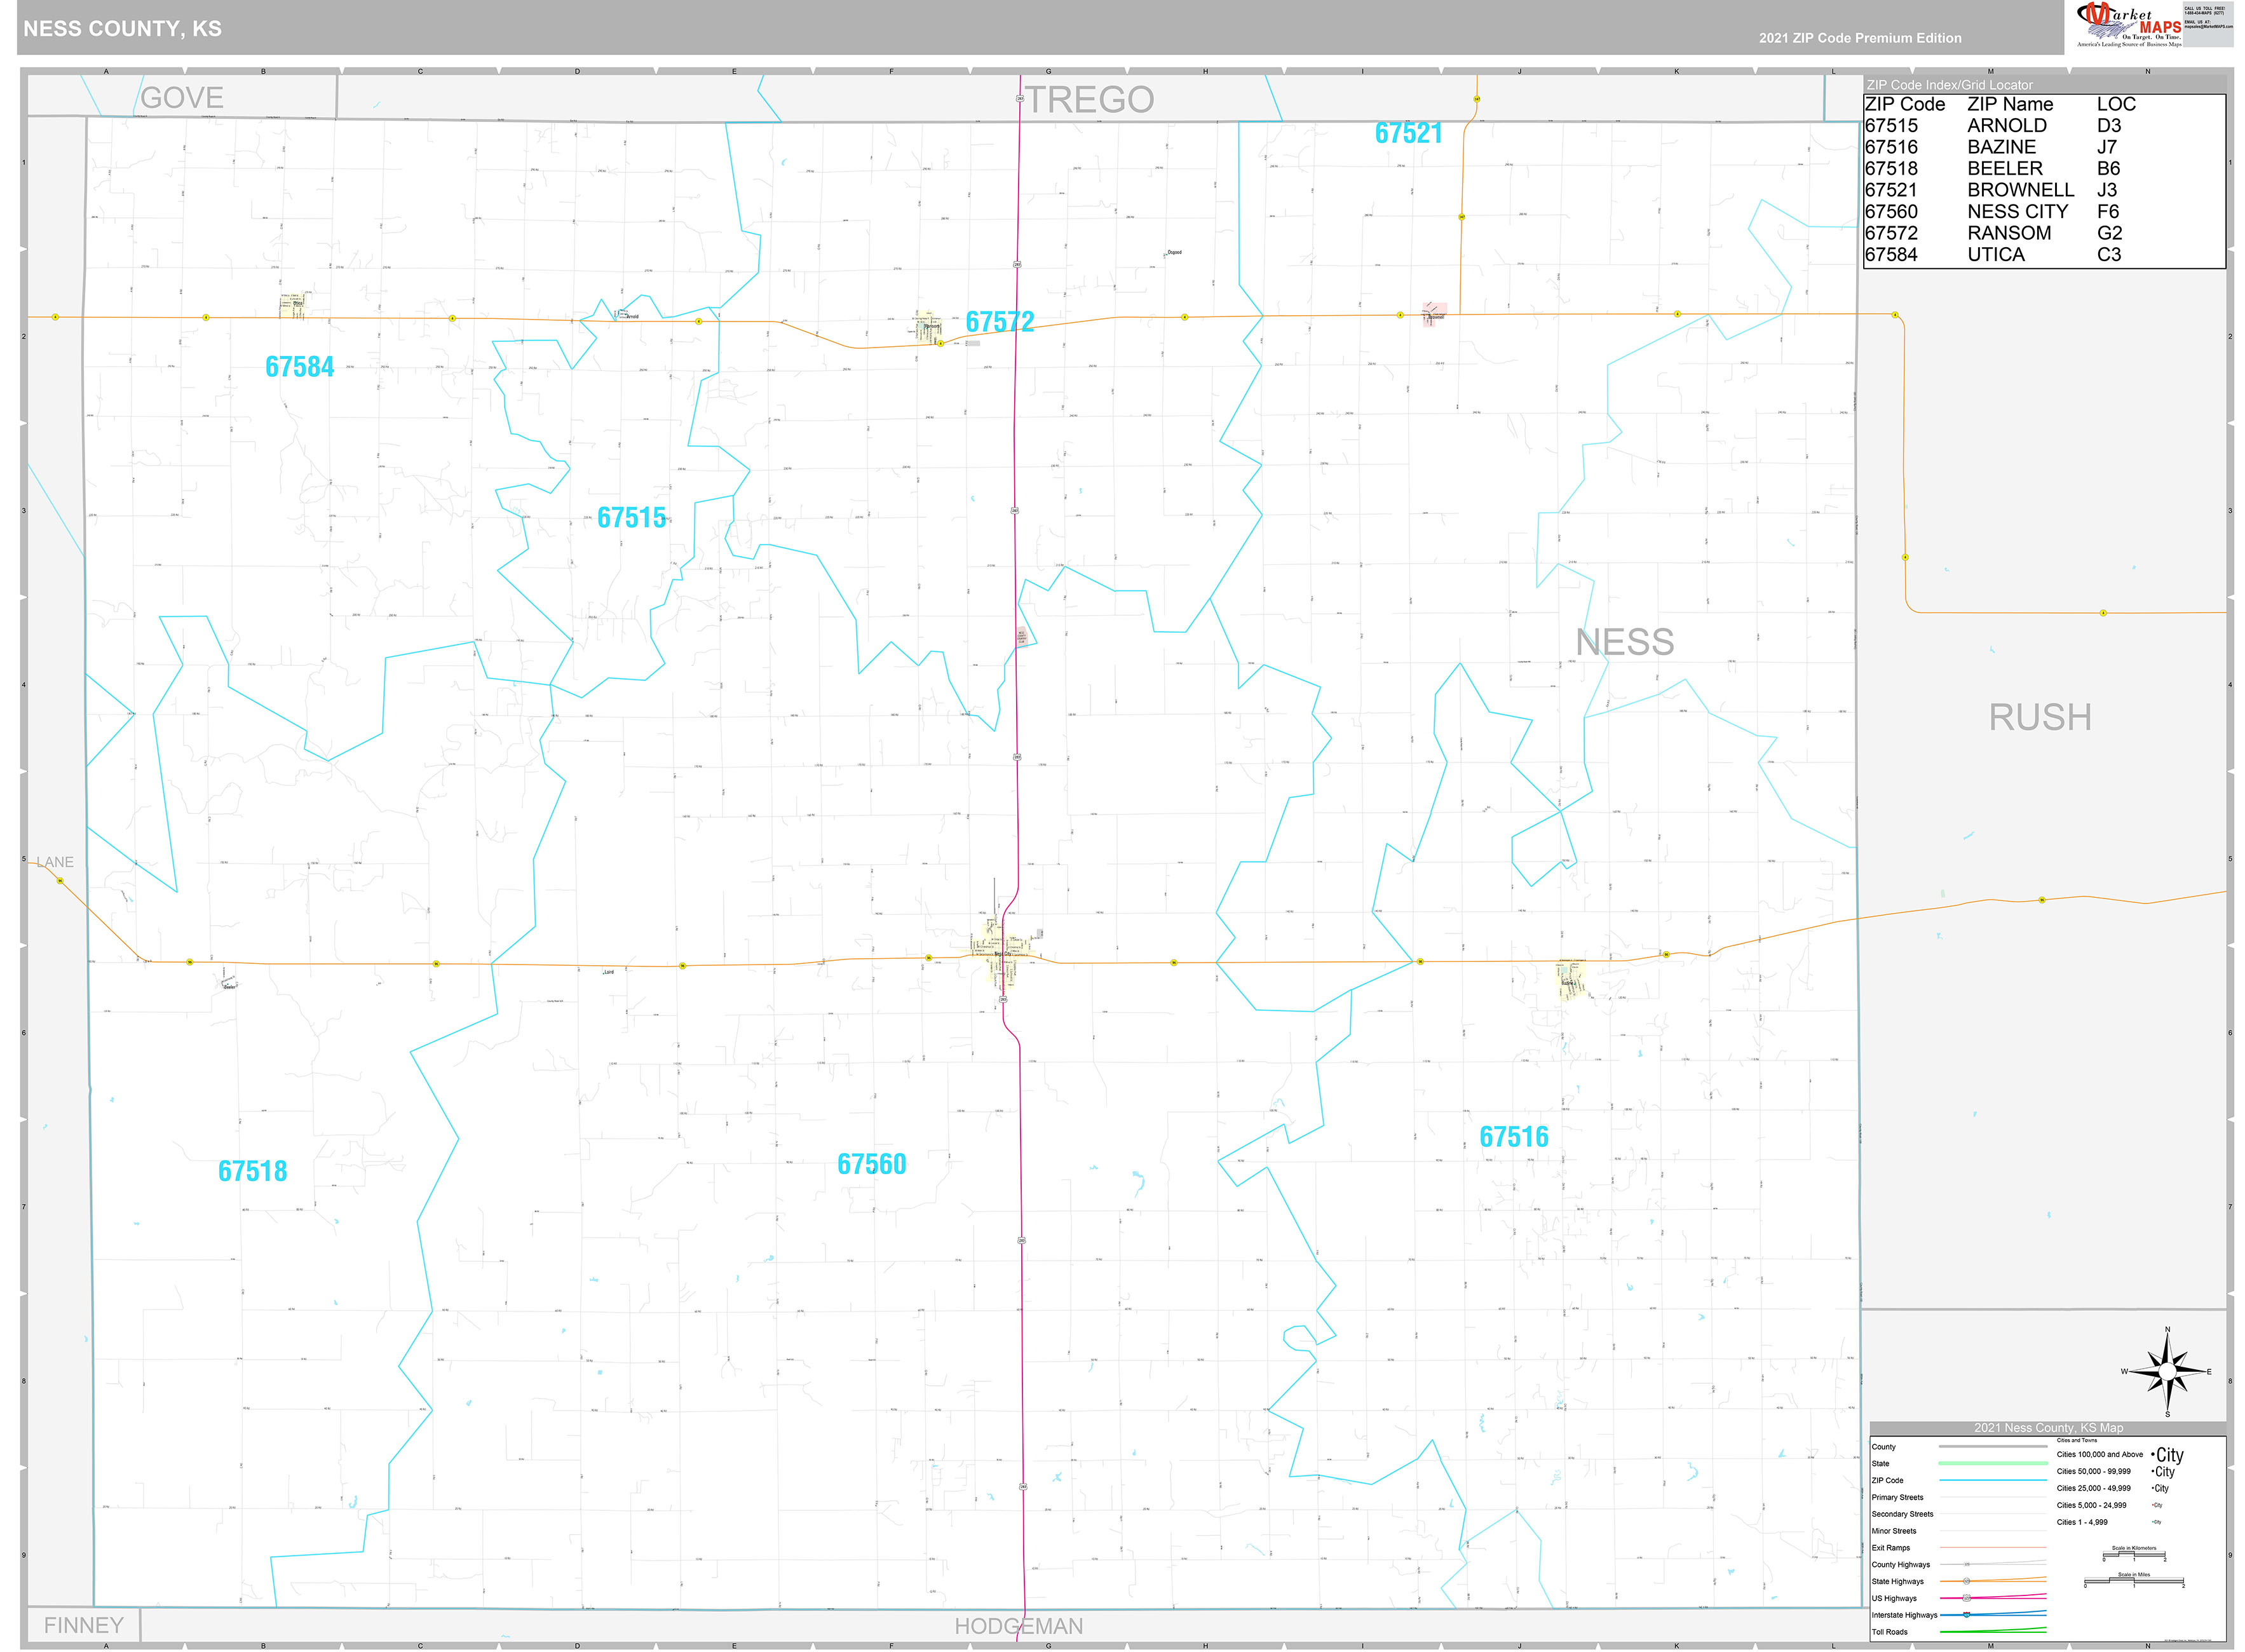2245x1652 pixels.
Task: Click the Interstate Highways shield icon in the legend
Action: pyautogui.click(x=1966, y=1615)
